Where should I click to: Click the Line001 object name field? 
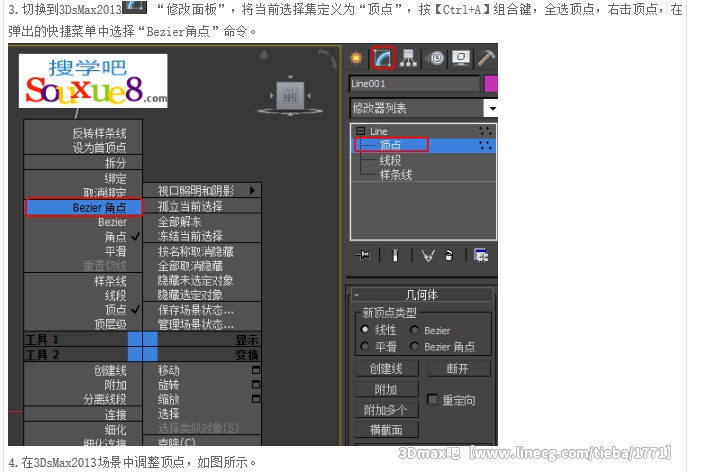pos(414,84)
